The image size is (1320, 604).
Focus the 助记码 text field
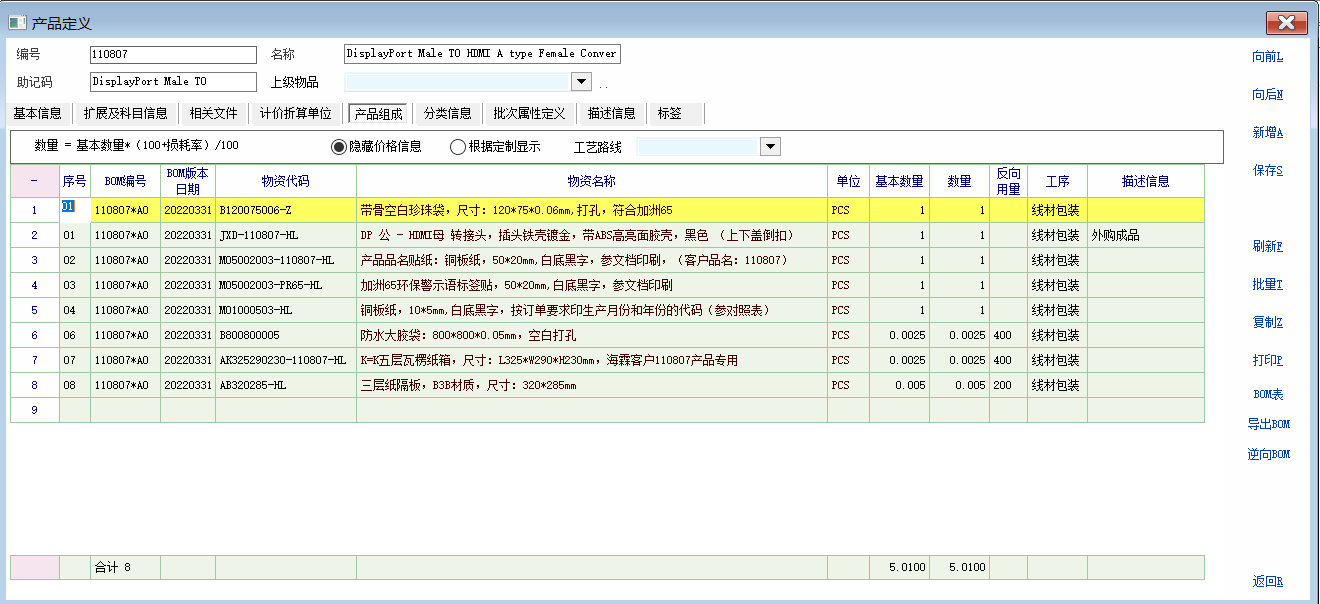[173, 81]
